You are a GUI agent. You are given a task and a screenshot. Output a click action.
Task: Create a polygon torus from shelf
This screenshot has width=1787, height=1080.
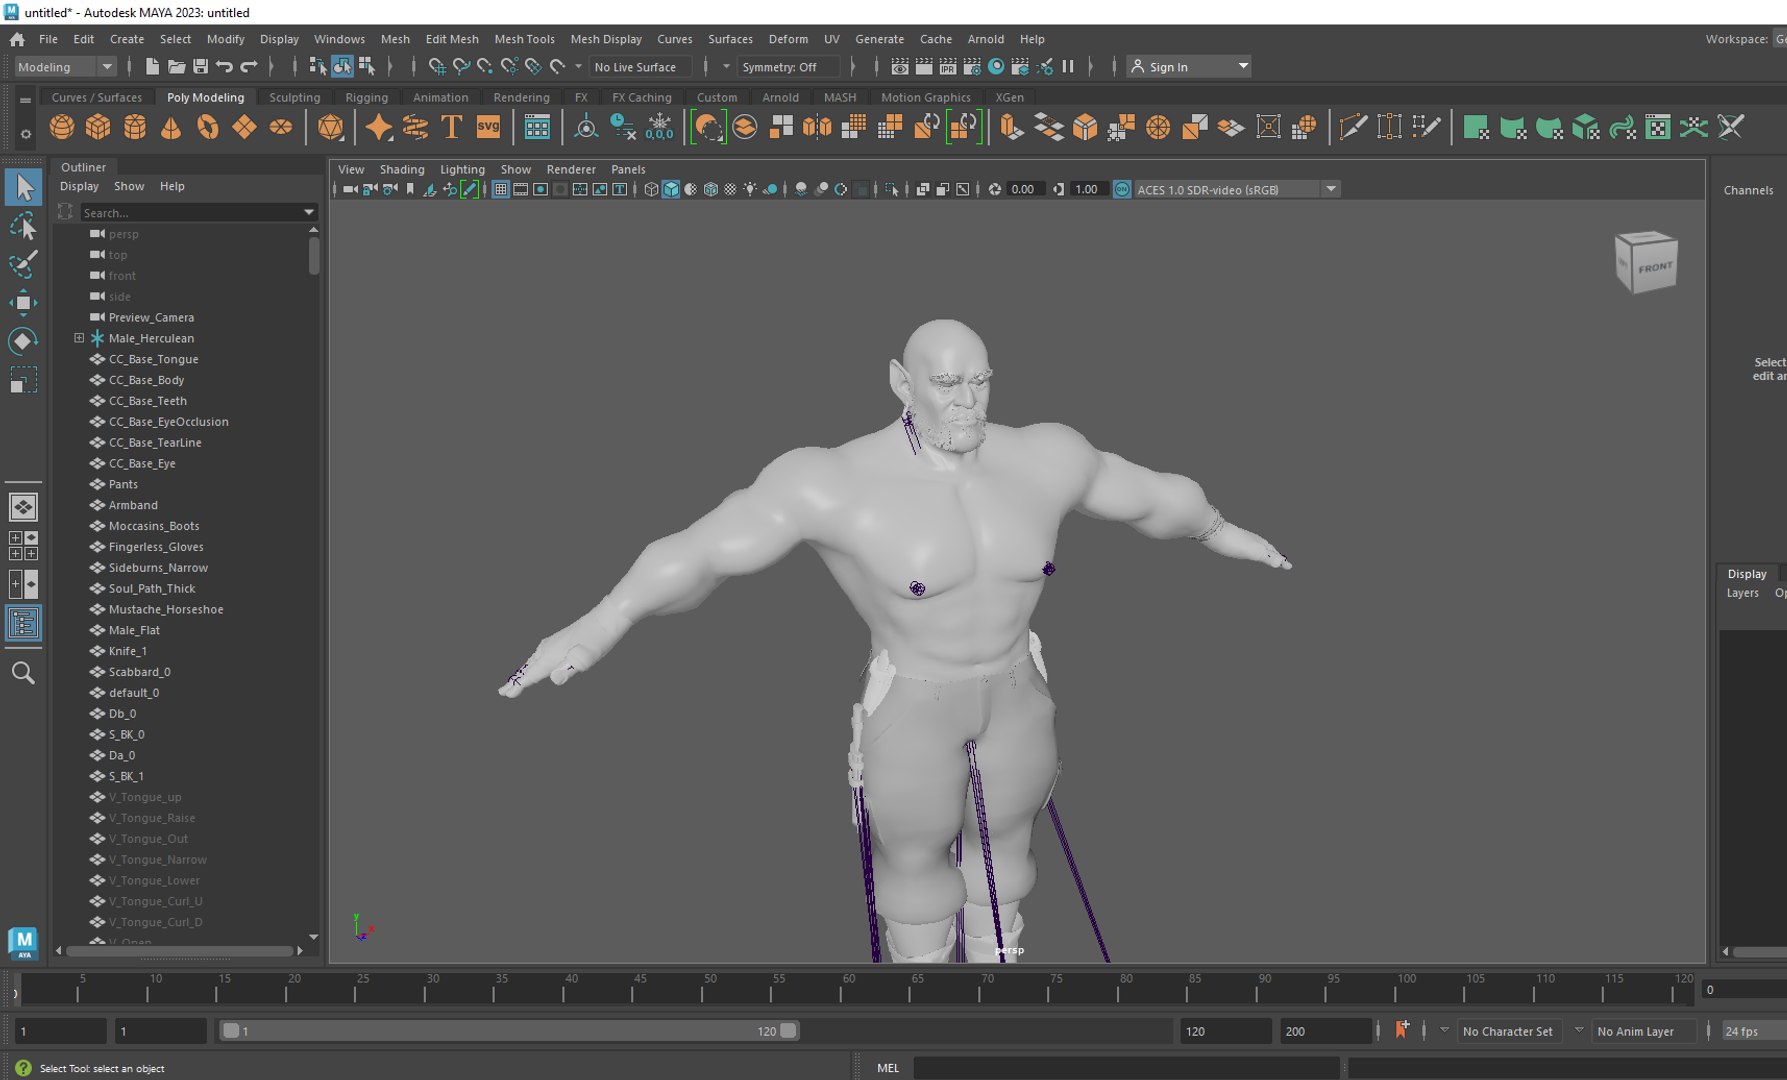click(x=208, y=127)
